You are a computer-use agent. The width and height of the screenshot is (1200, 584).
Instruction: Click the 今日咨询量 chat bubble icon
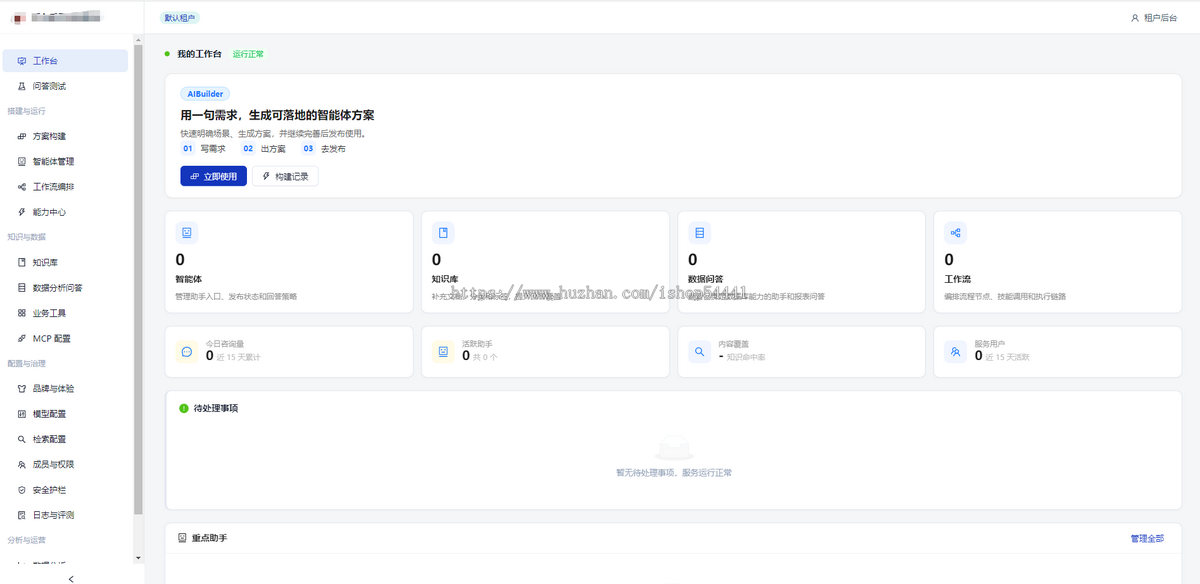pyautogui.click(x=187, y=352)
